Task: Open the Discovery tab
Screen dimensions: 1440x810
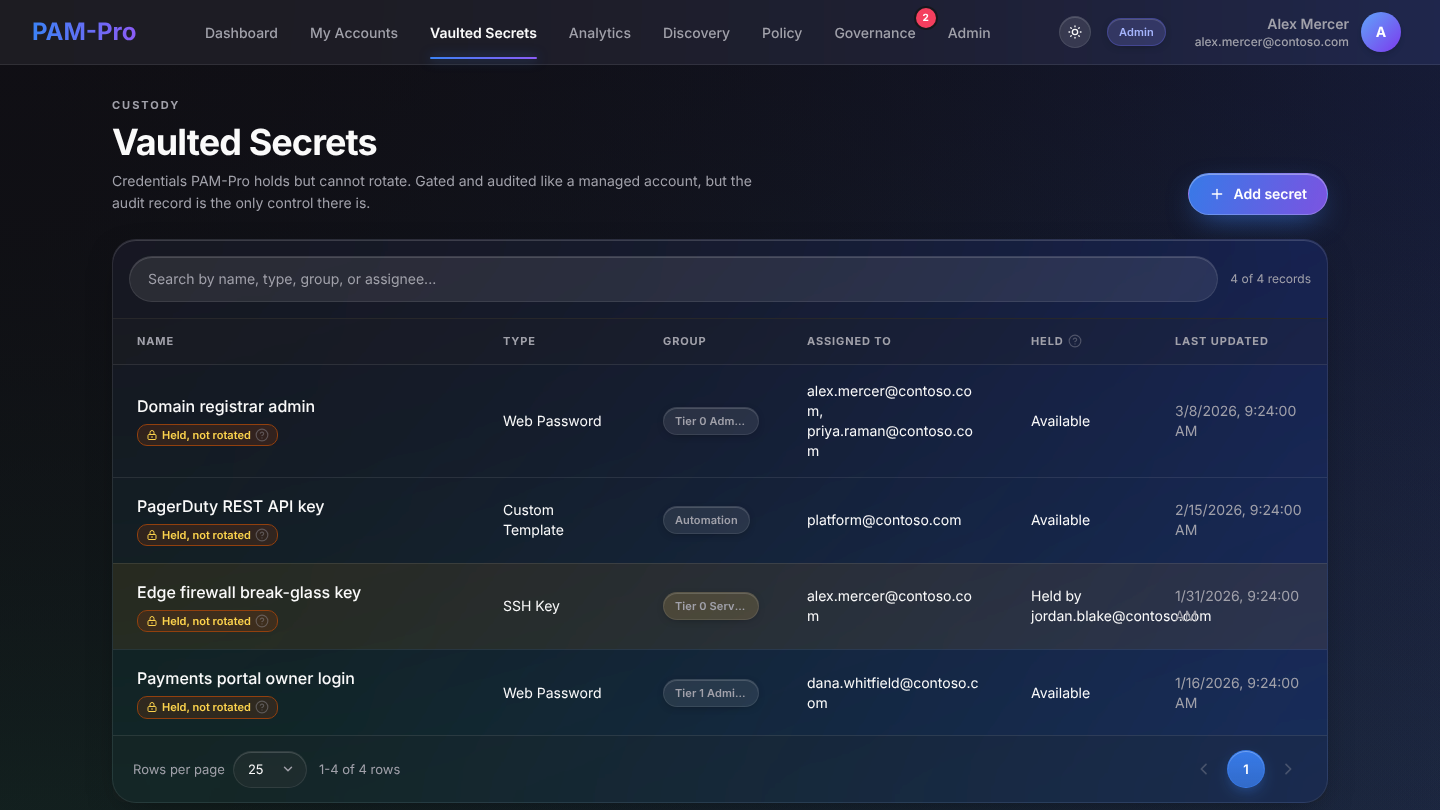Action: tap(696, 33)
